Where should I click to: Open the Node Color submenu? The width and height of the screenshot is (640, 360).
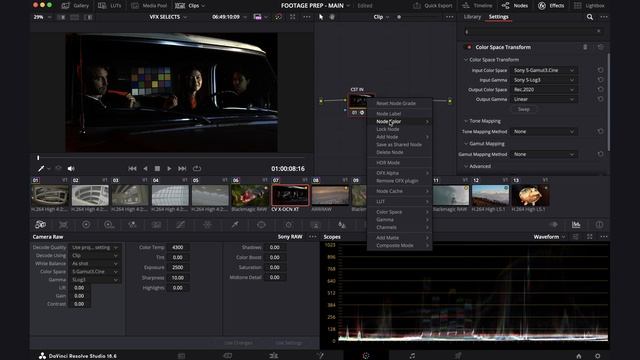coord(400,122)
